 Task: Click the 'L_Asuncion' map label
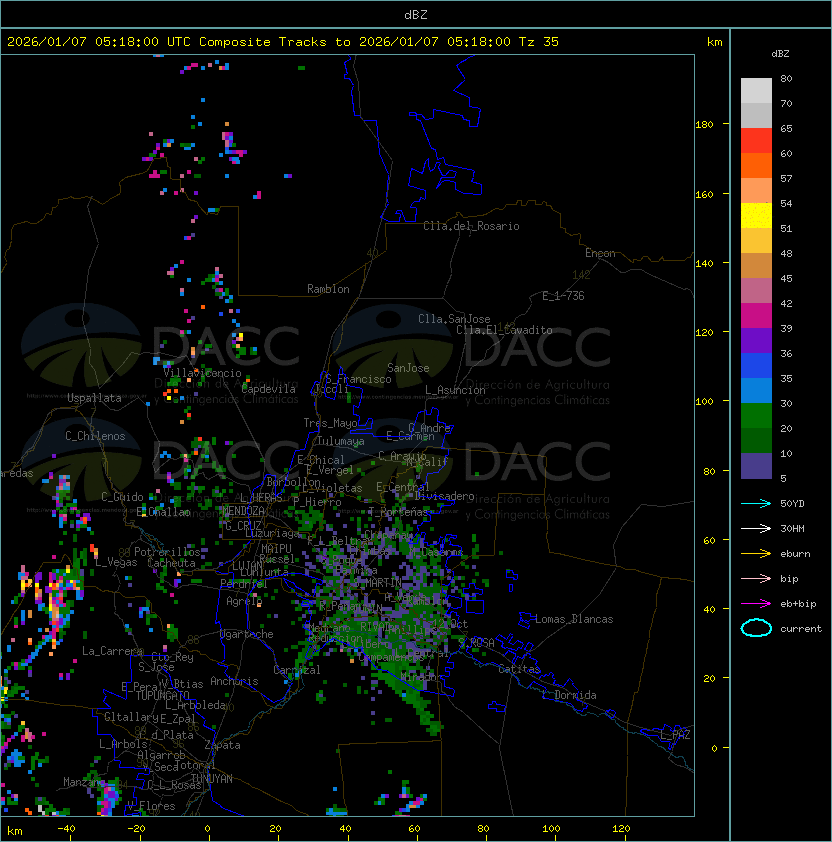click(455, 390)
